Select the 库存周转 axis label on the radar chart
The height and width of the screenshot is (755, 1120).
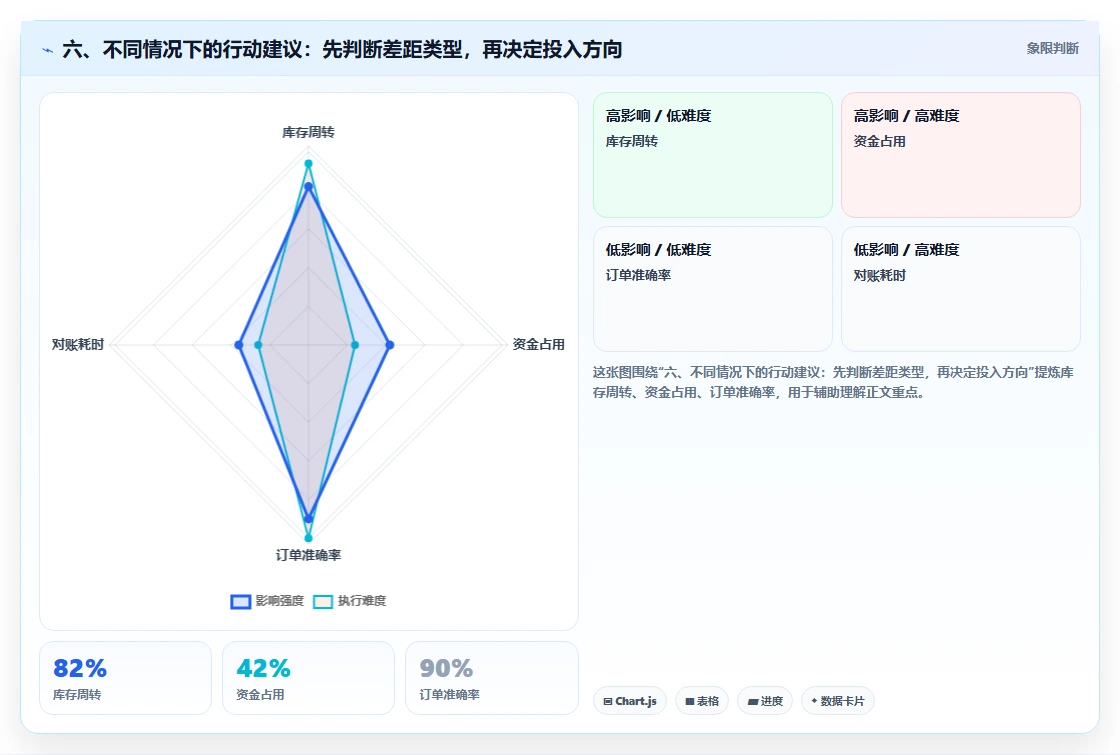coord(308,132)
